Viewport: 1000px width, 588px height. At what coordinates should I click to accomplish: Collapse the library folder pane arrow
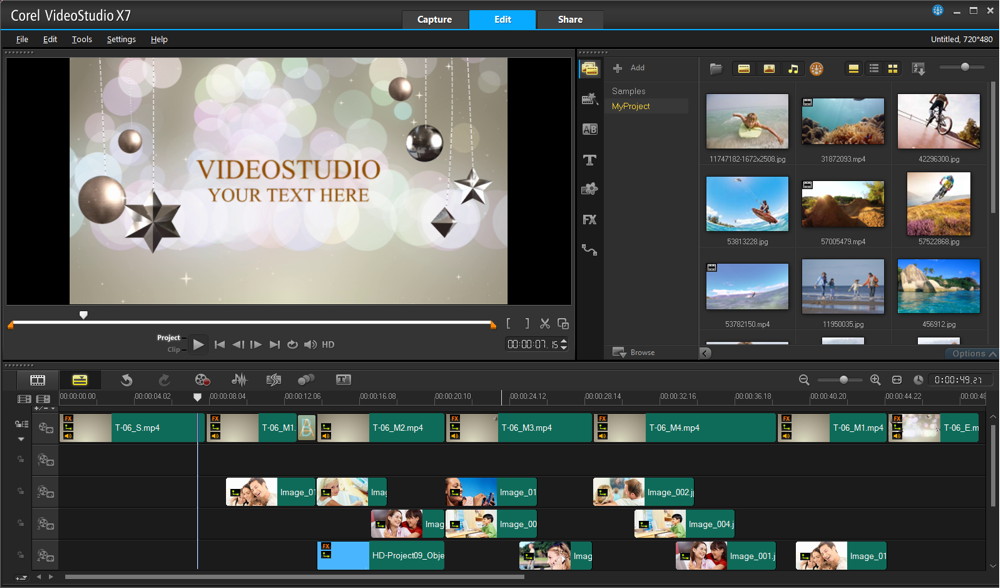coord(705,353)
